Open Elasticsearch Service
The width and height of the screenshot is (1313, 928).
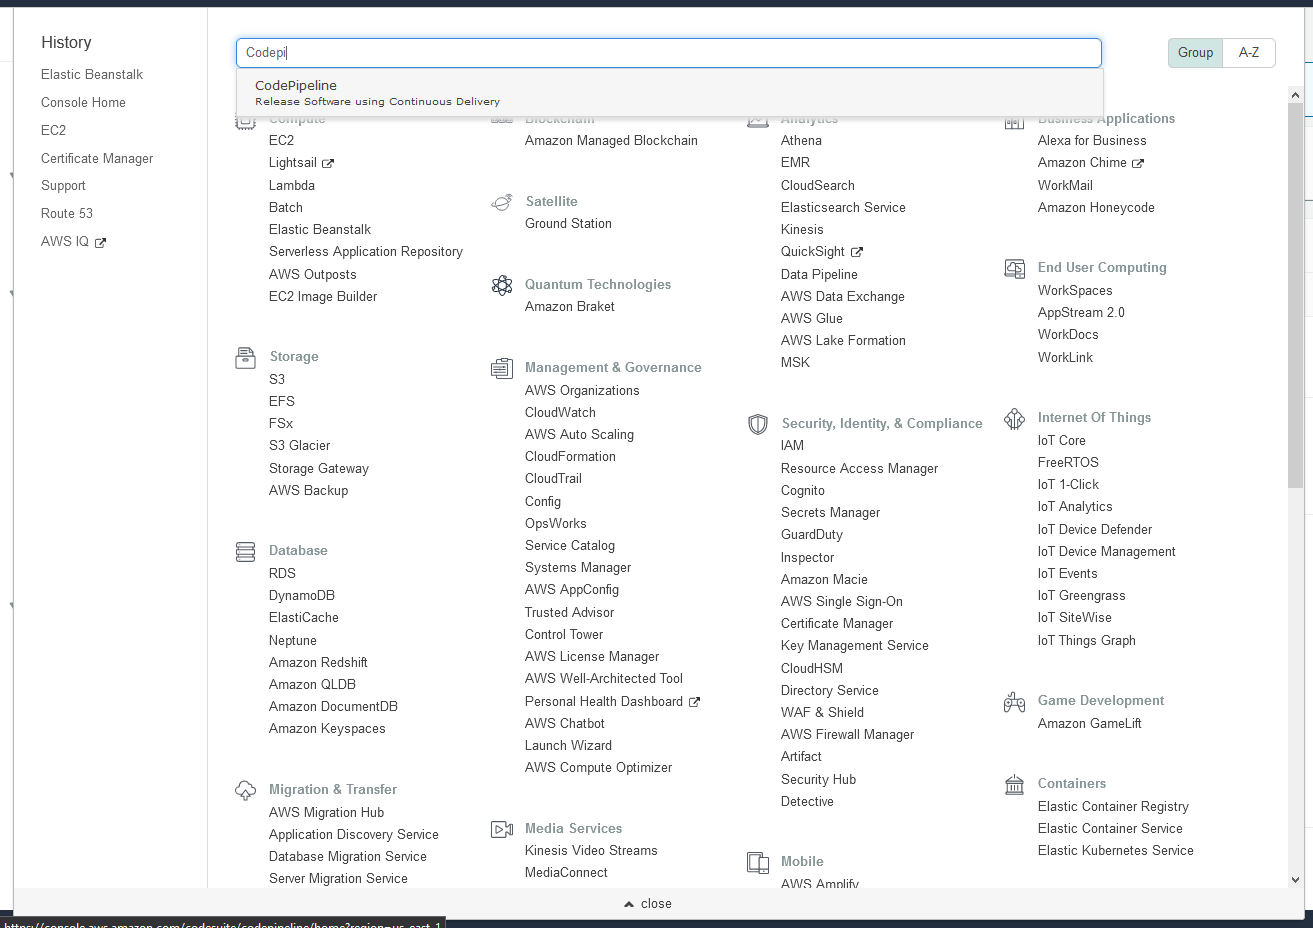[843, 208]
